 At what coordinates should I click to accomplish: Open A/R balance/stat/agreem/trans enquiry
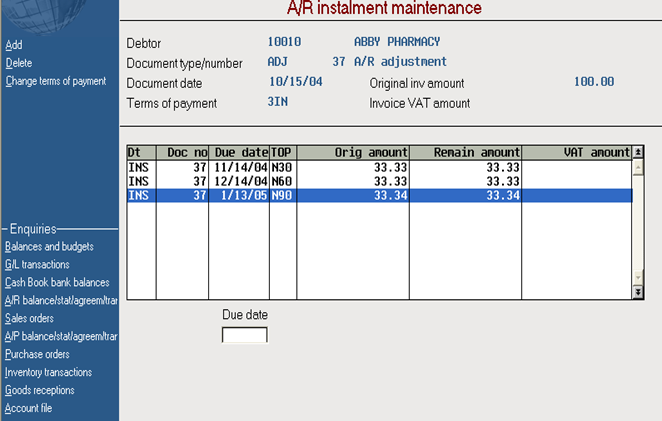pyautogui.click(x=61, y=300)
